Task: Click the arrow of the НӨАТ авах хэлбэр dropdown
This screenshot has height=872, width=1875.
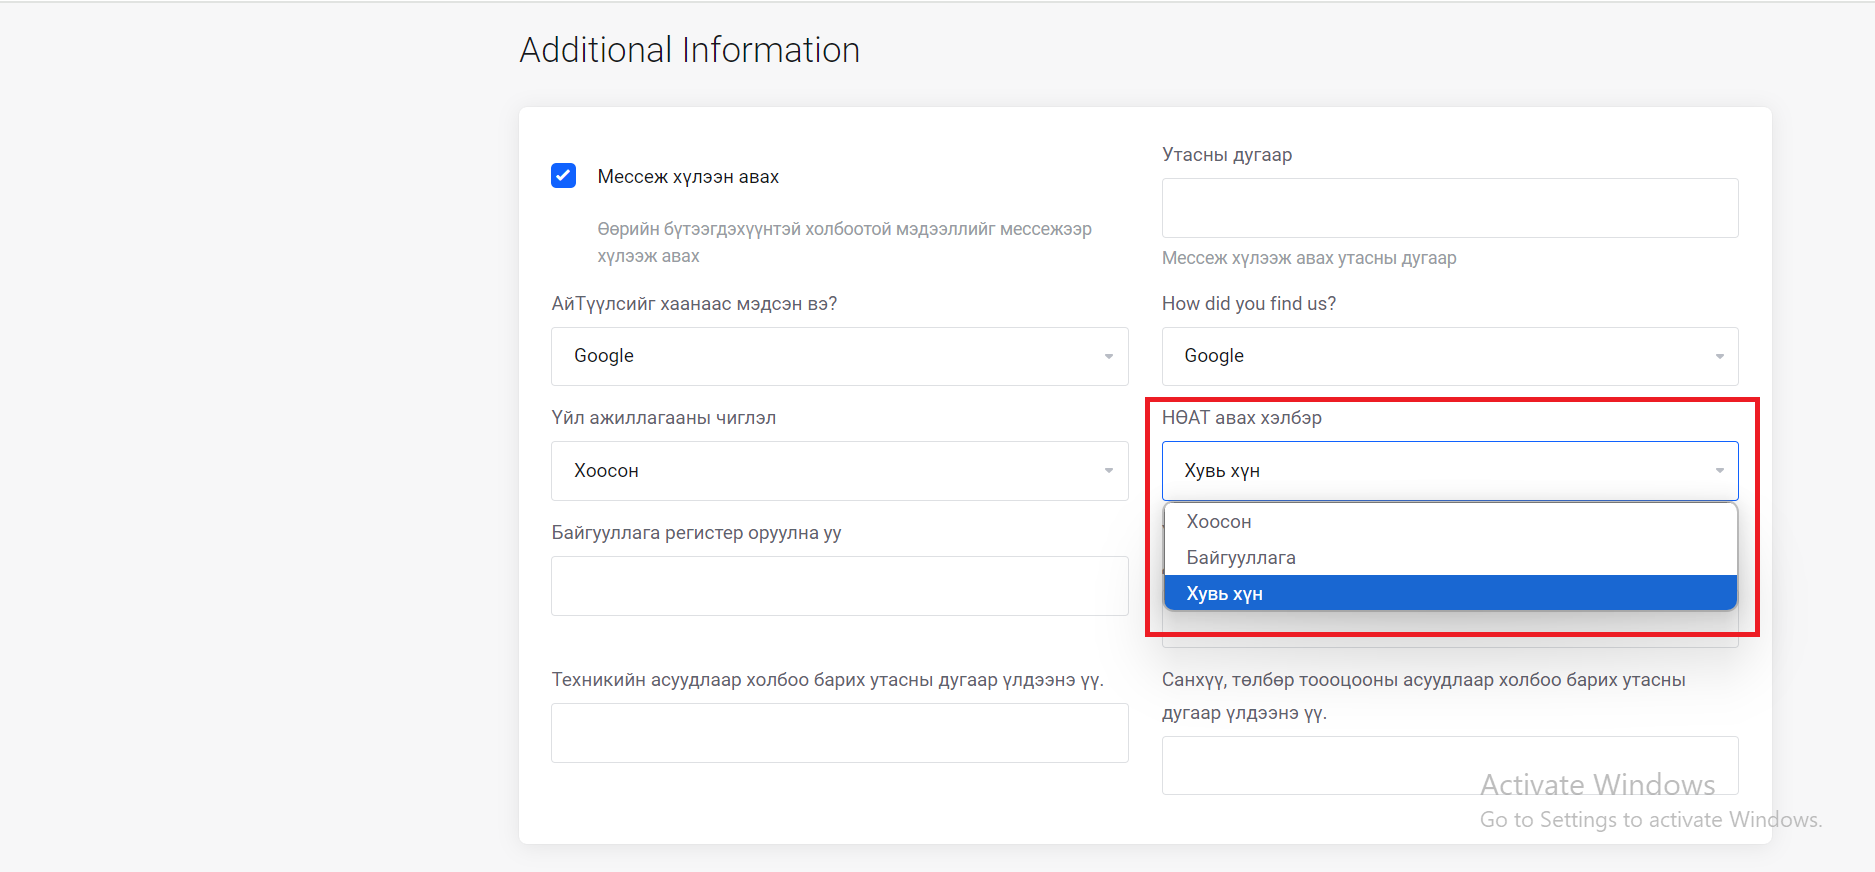Action: [x=1719, y=471]
